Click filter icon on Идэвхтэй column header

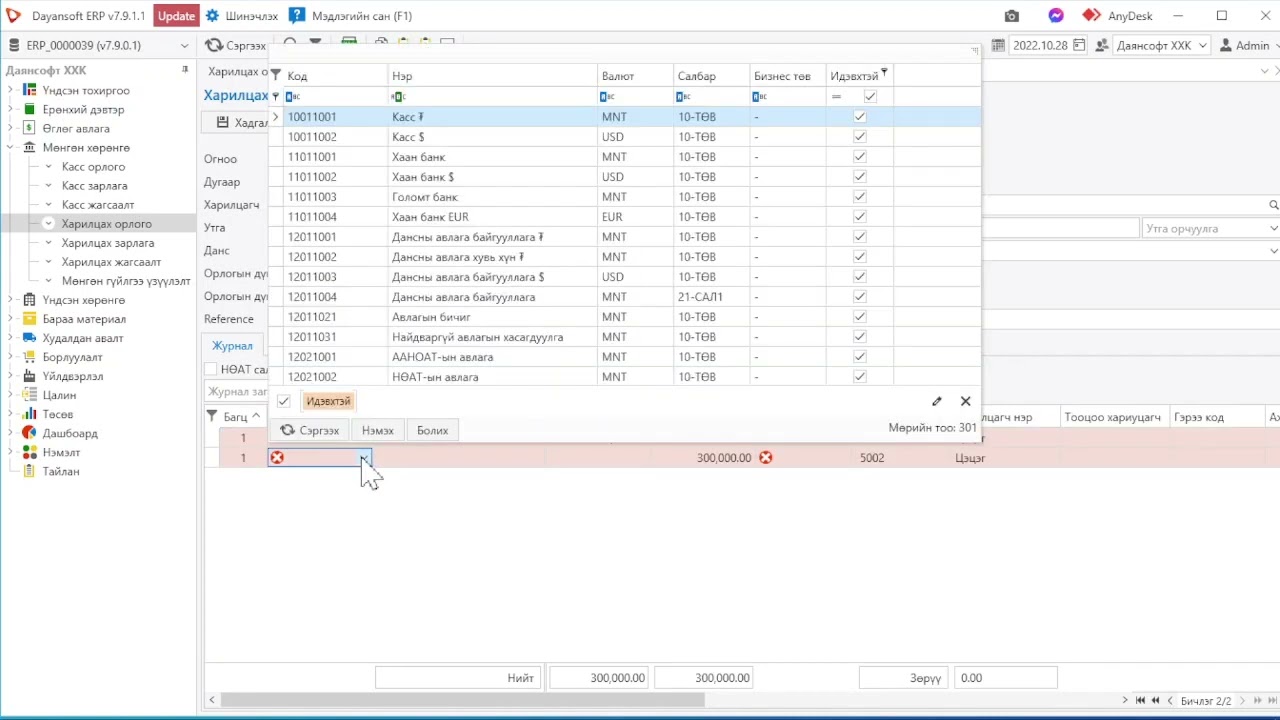pyautogui.click(x=884, y=72)
